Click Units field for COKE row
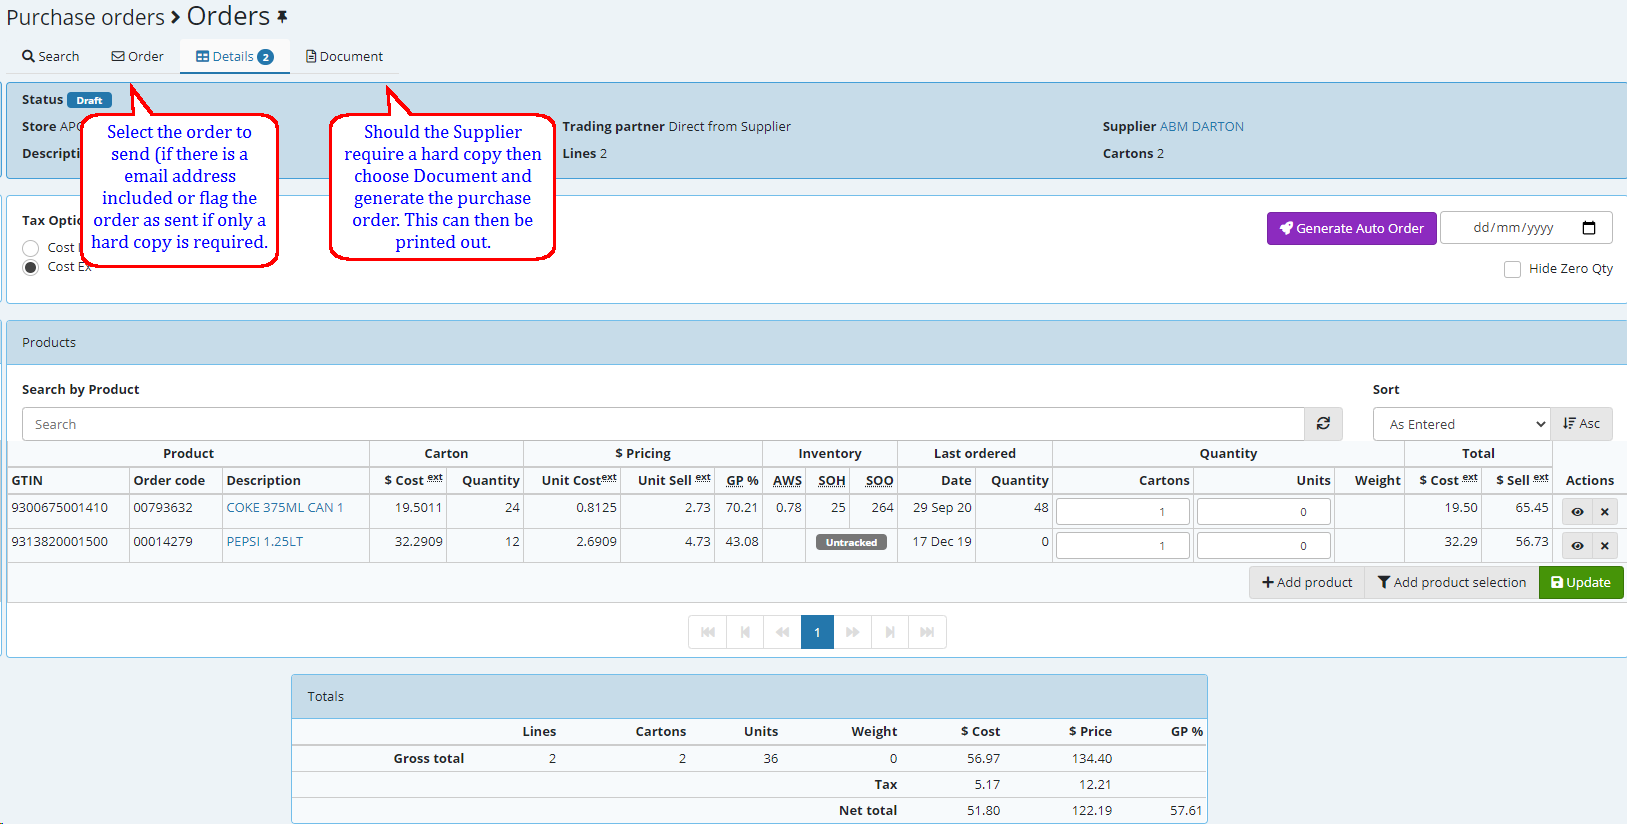This screenshot has height=824, width=1627. coord(1264,512)
